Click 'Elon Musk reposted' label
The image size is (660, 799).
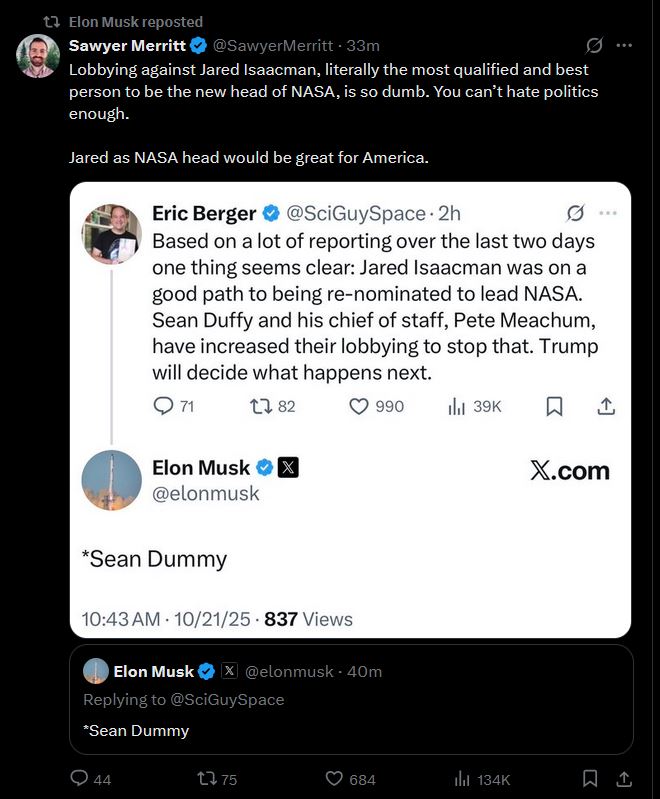pyautogui.click(x=136, y=22)
